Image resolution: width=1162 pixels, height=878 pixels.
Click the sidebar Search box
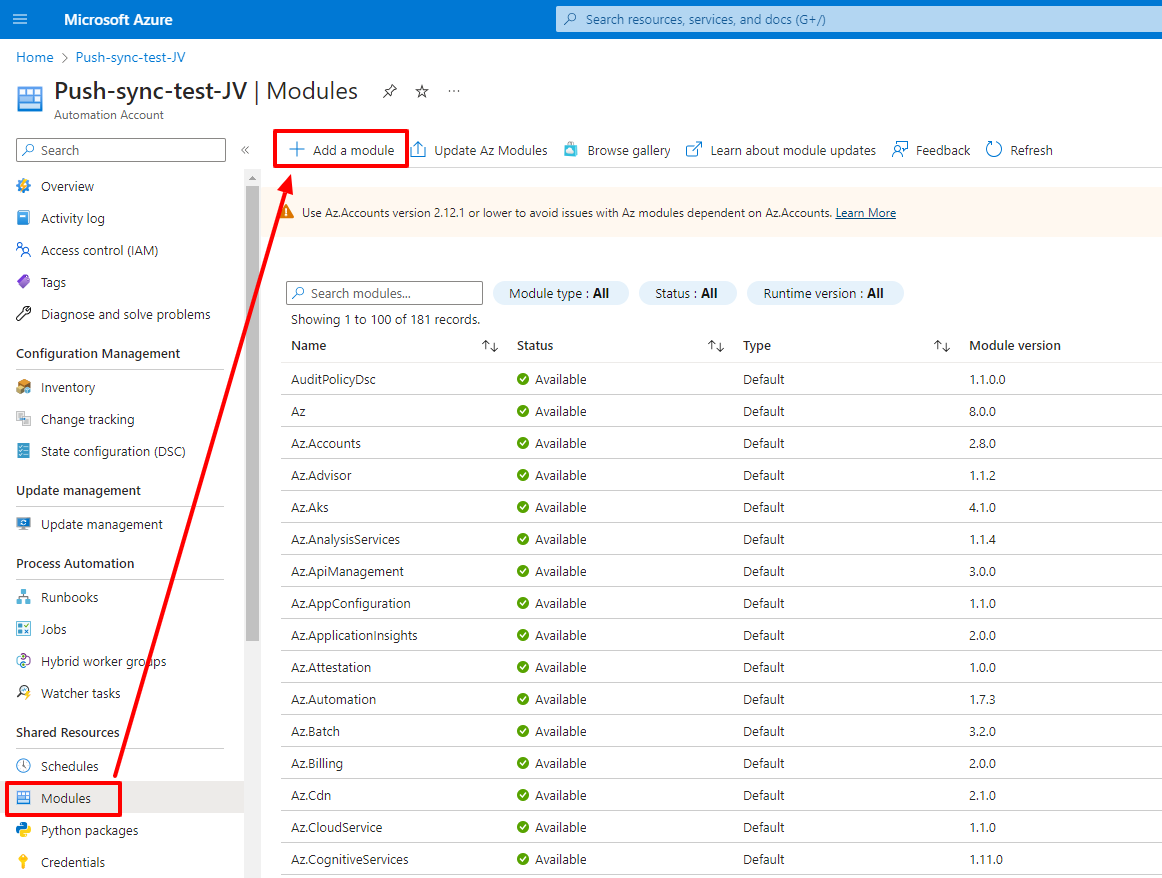coord(121,150)
